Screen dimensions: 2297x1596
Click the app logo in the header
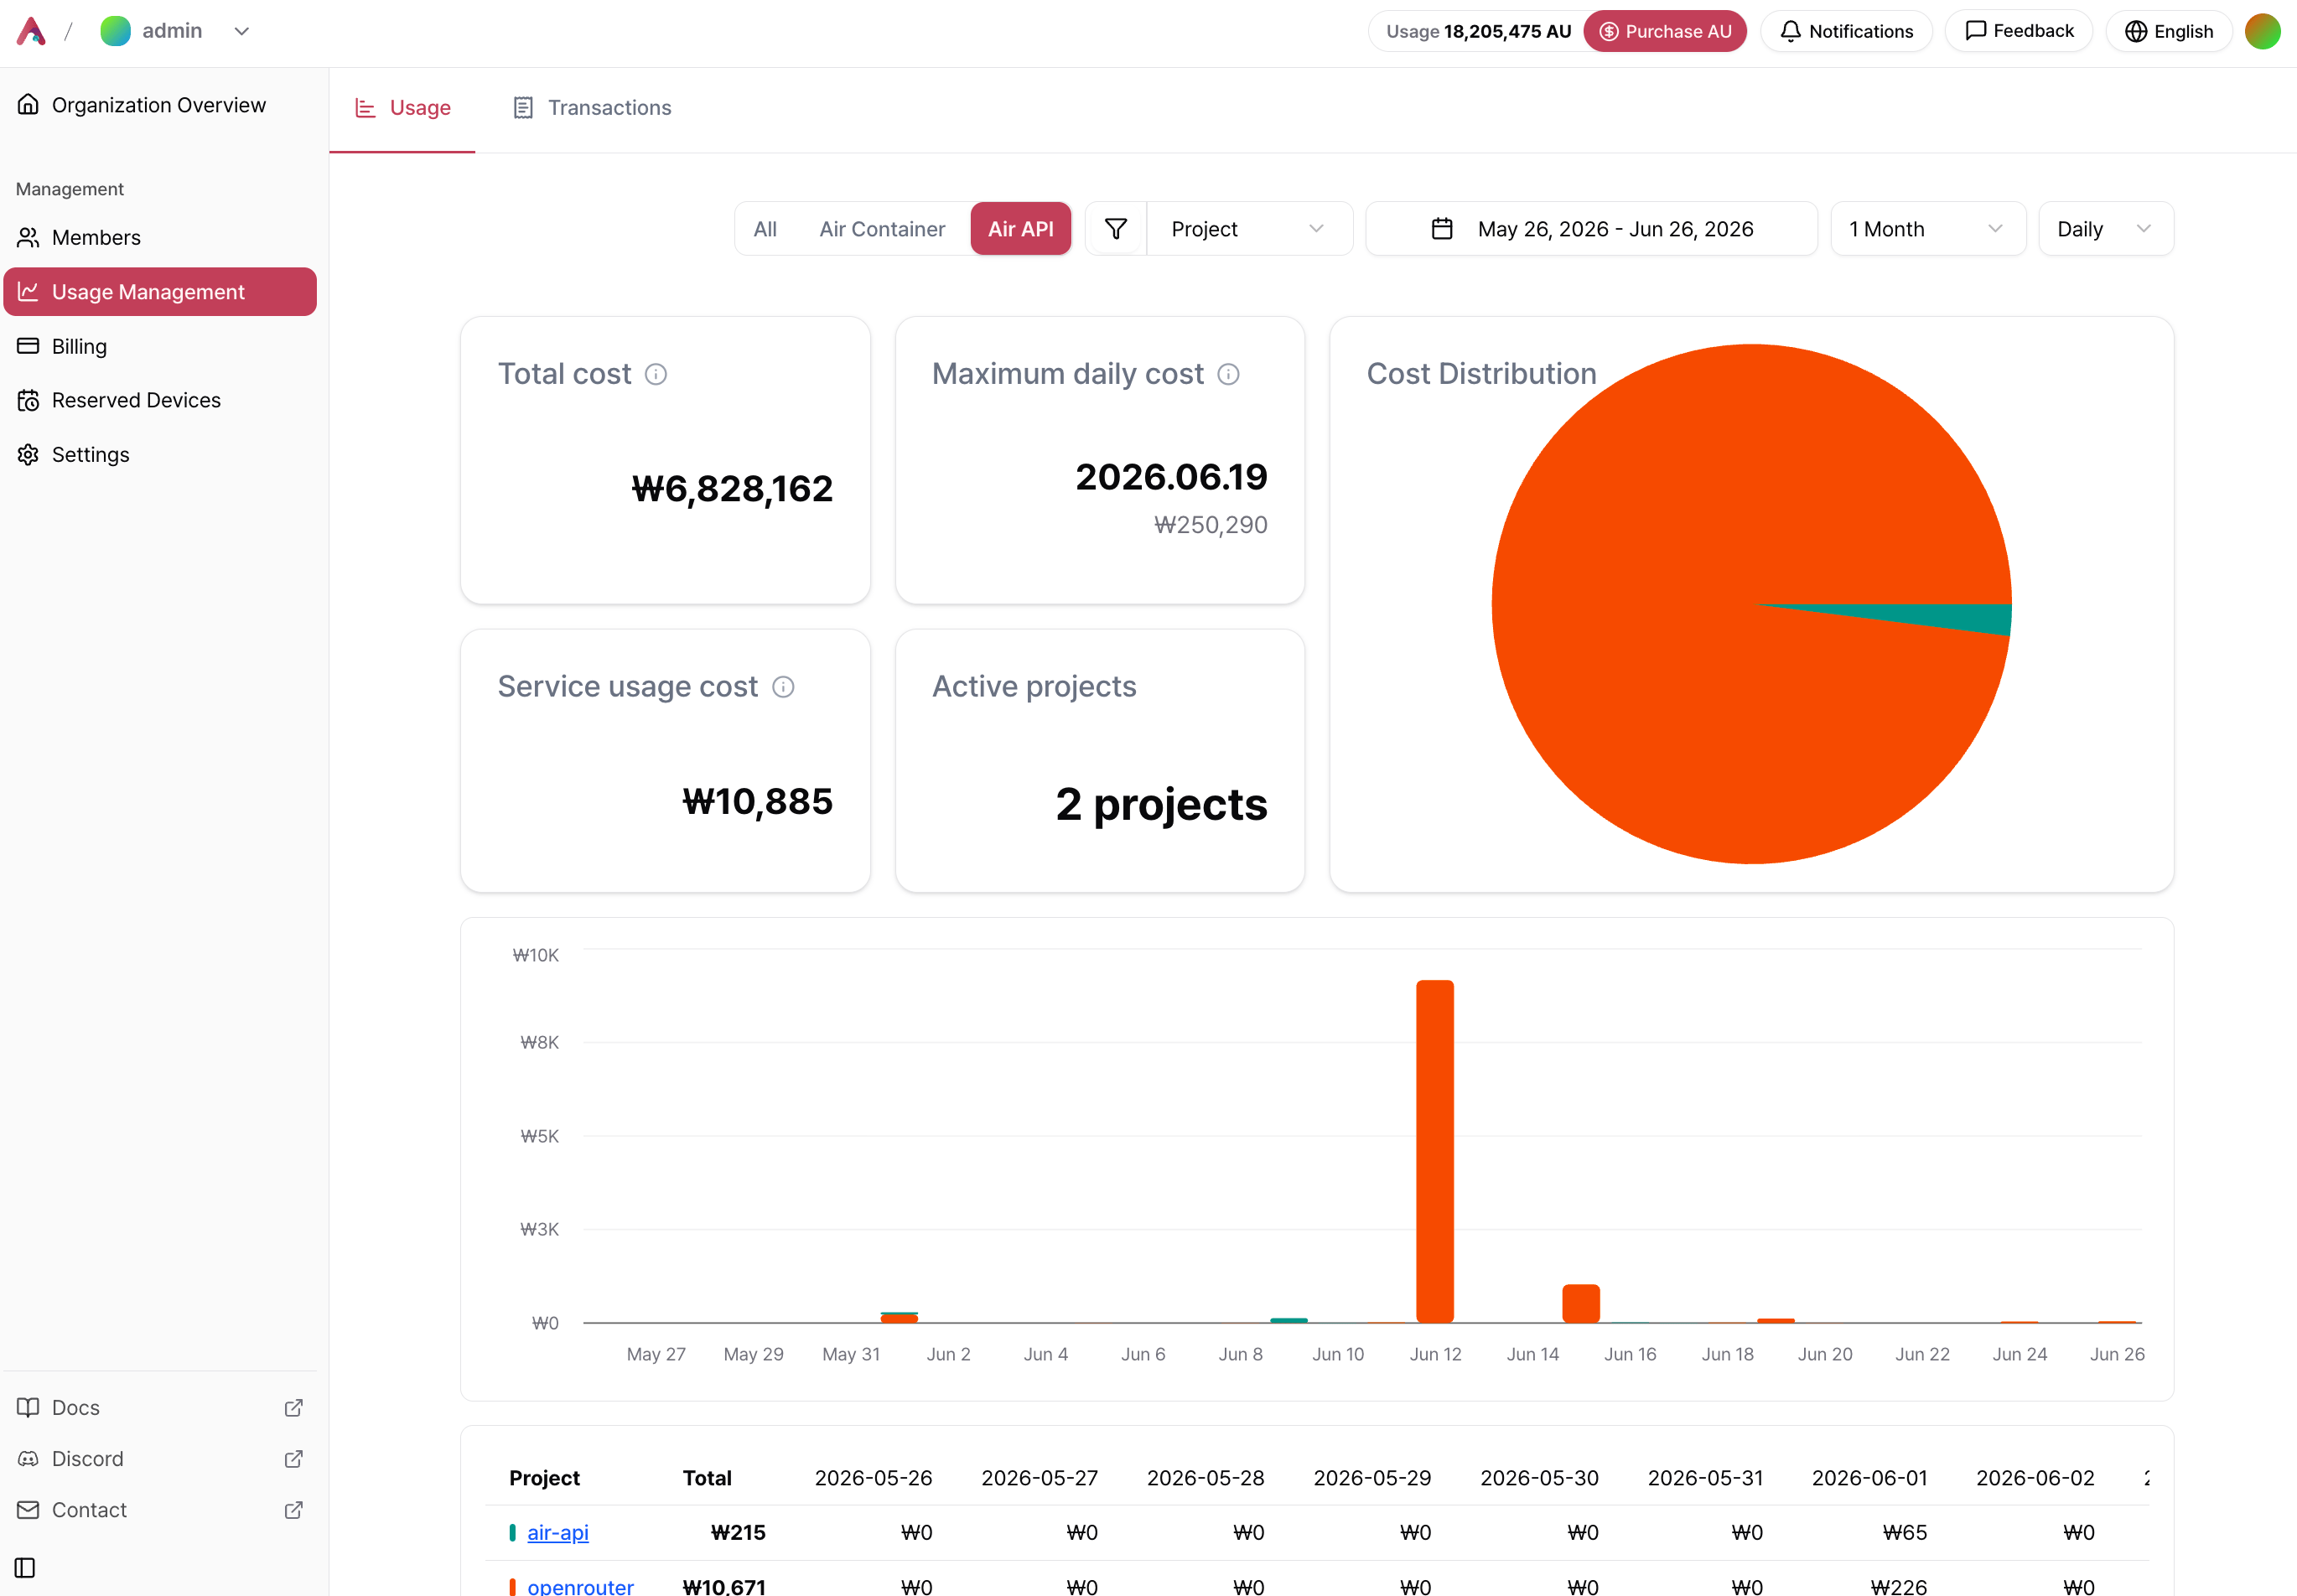pyautogui.click(x=31, y=31)
